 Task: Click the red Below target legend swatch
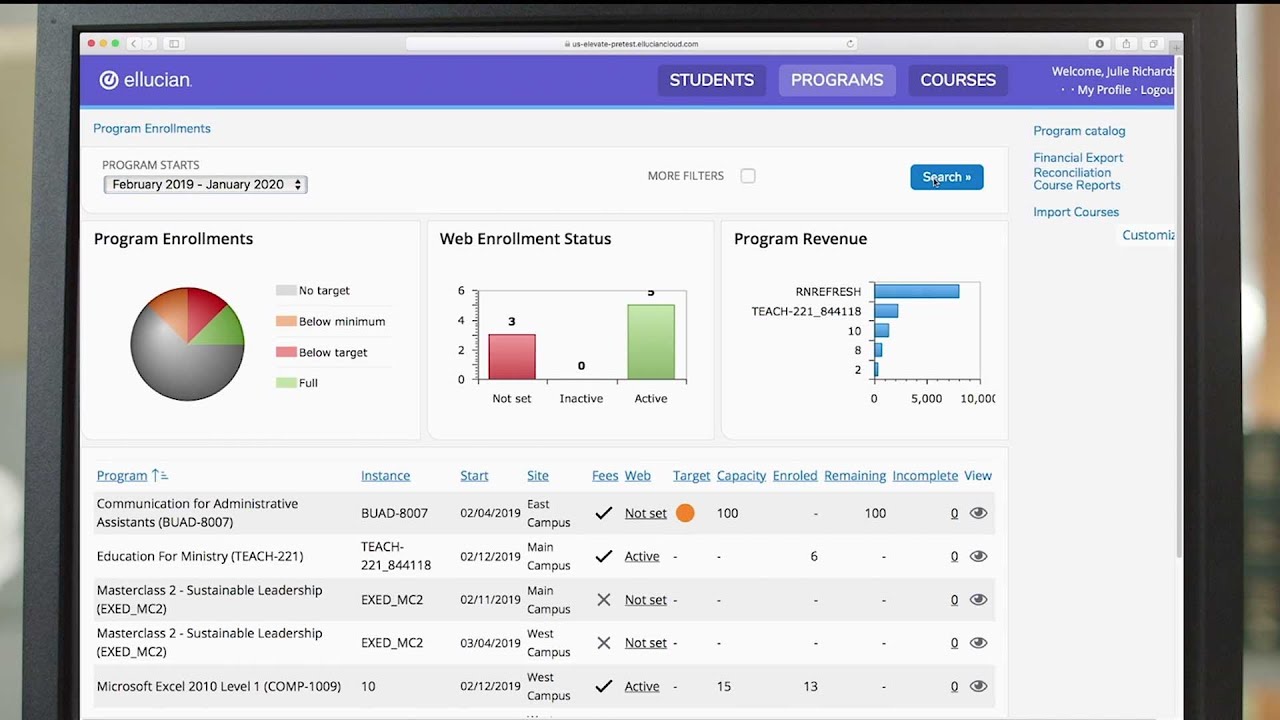coord(286,352)
